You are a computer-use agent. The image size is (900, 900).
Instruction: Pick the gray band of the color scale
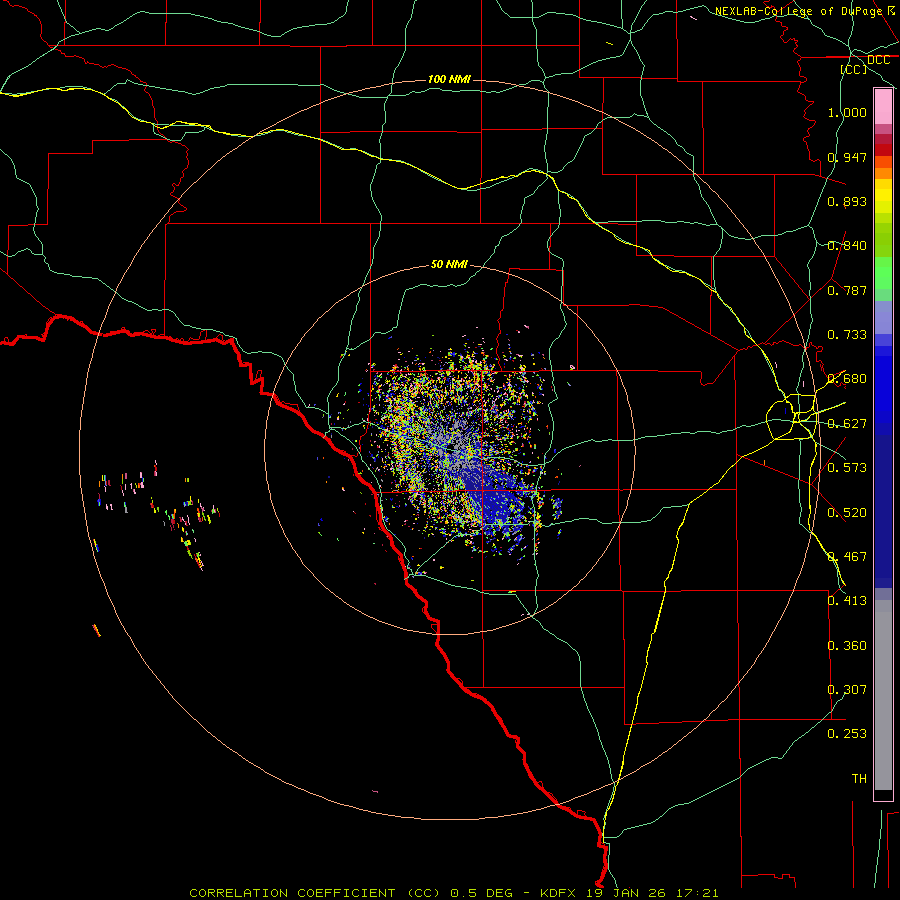[883, 695]
